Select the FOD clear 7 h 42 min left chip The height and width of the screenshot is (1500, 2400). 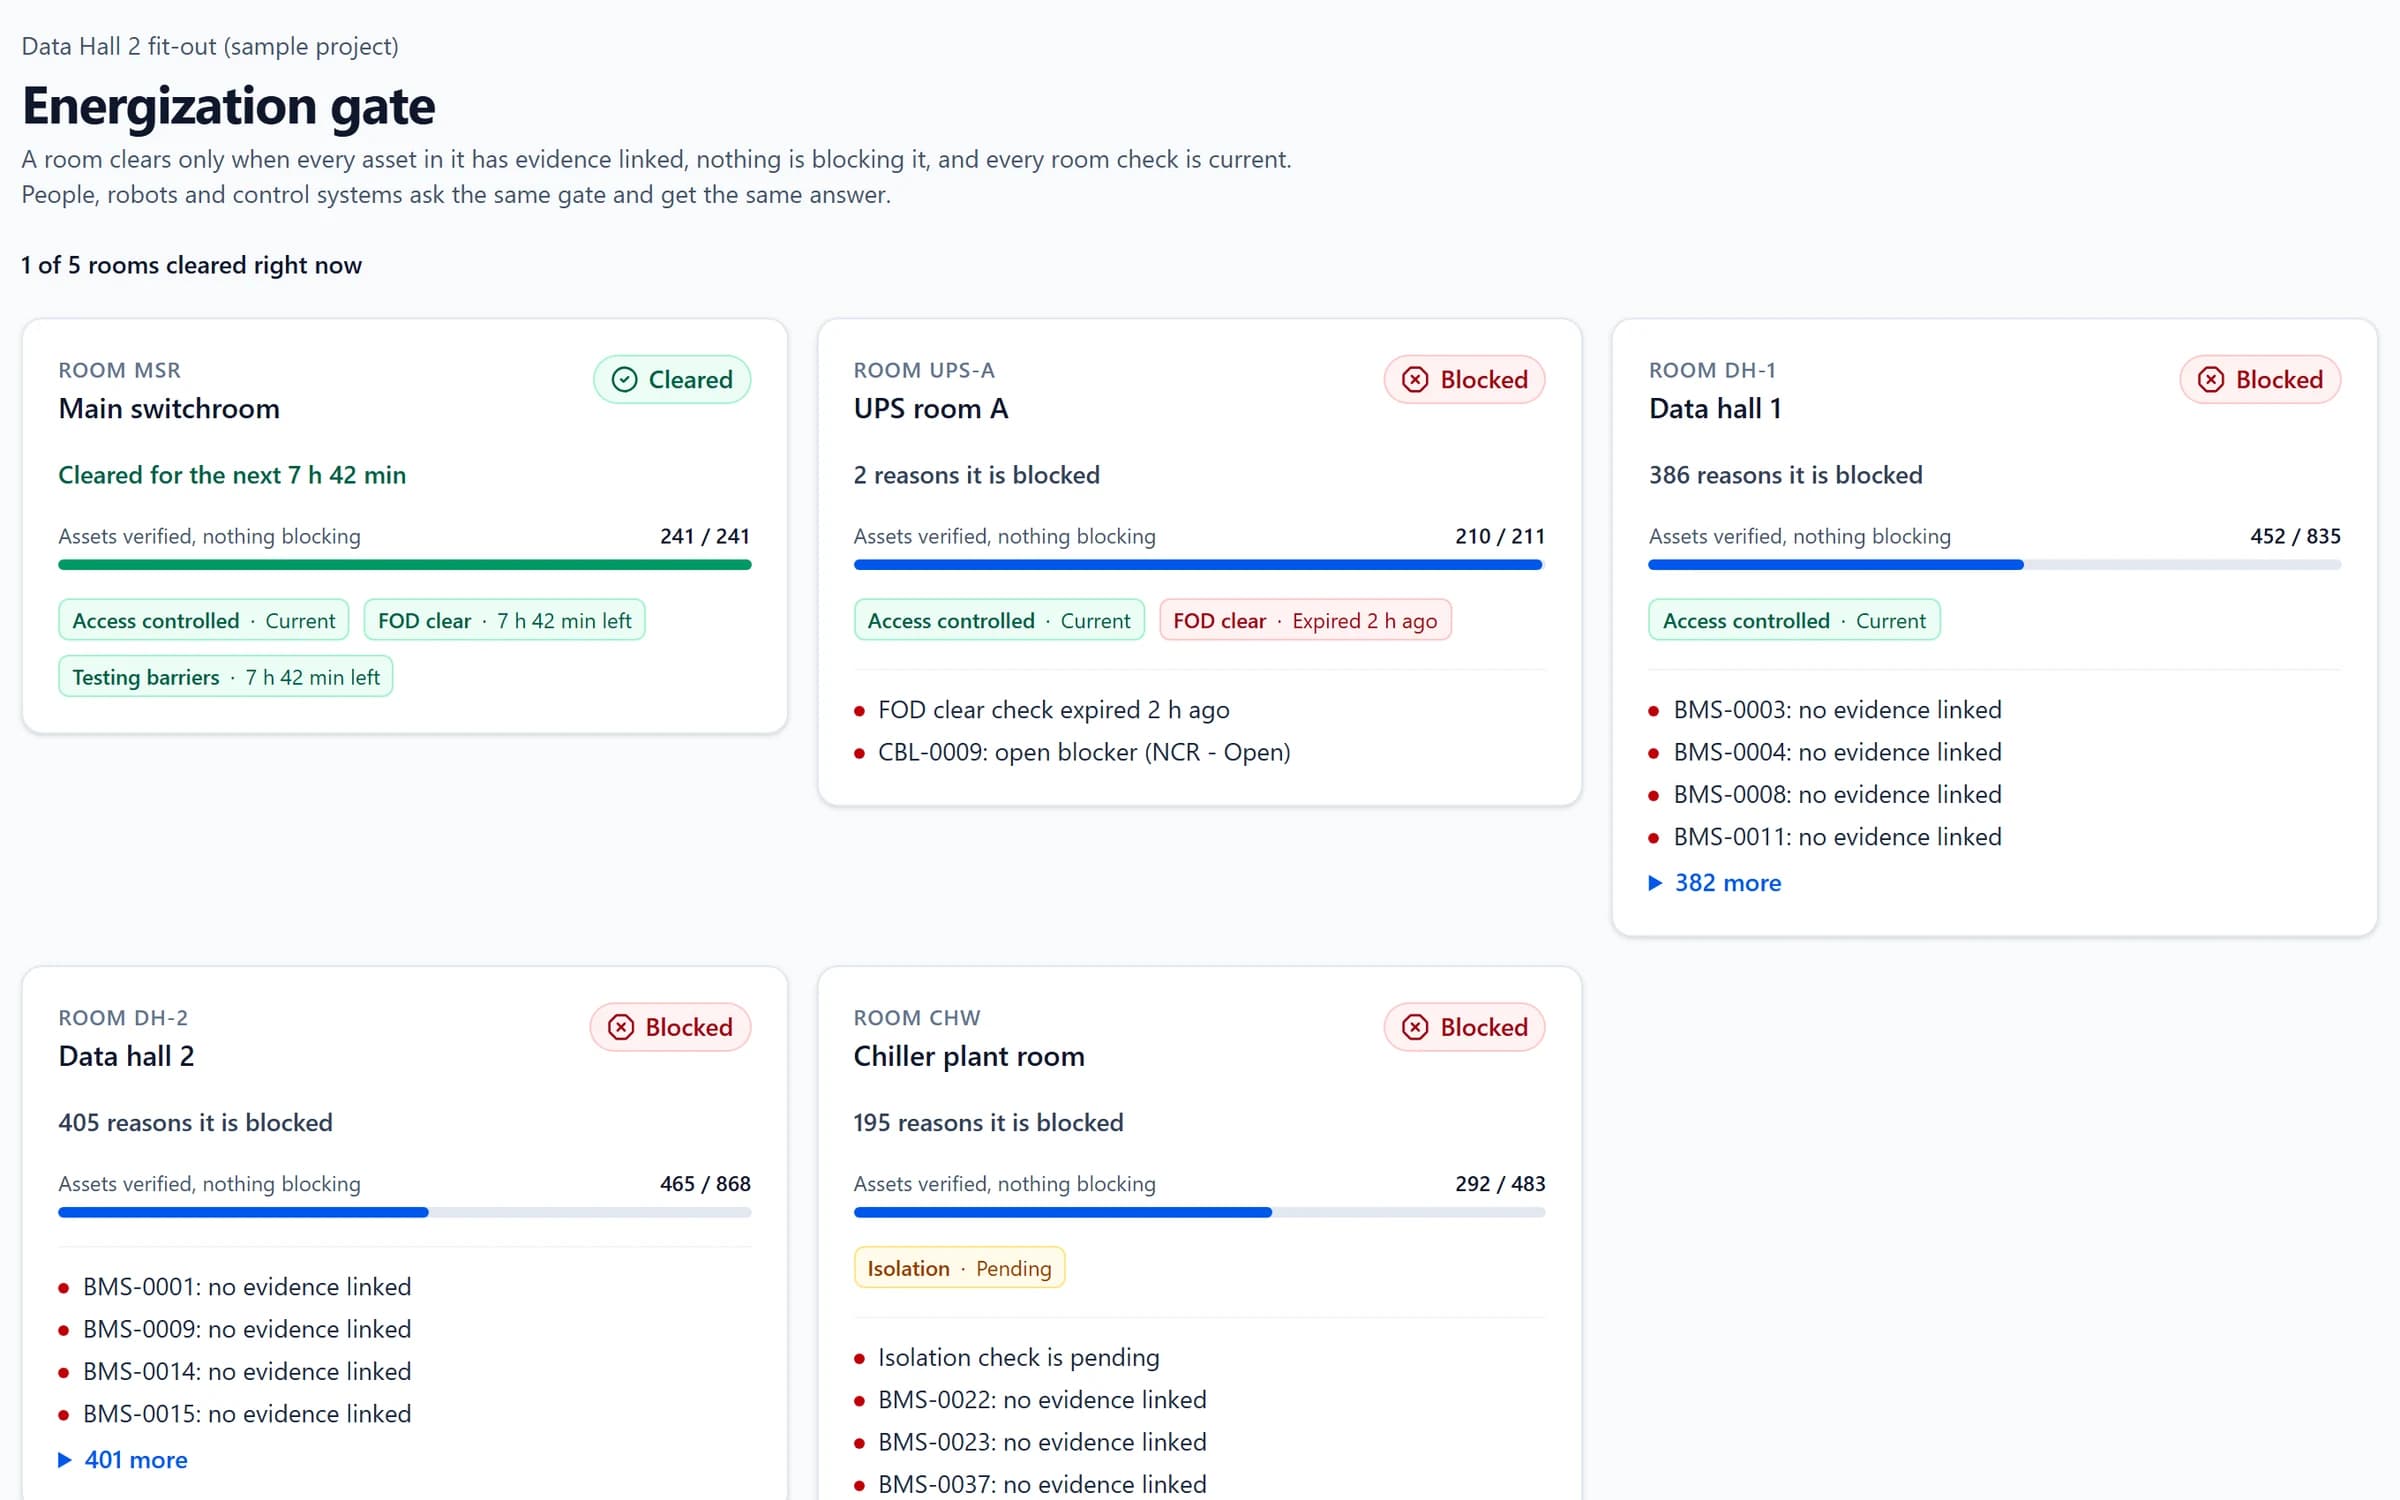505,620
